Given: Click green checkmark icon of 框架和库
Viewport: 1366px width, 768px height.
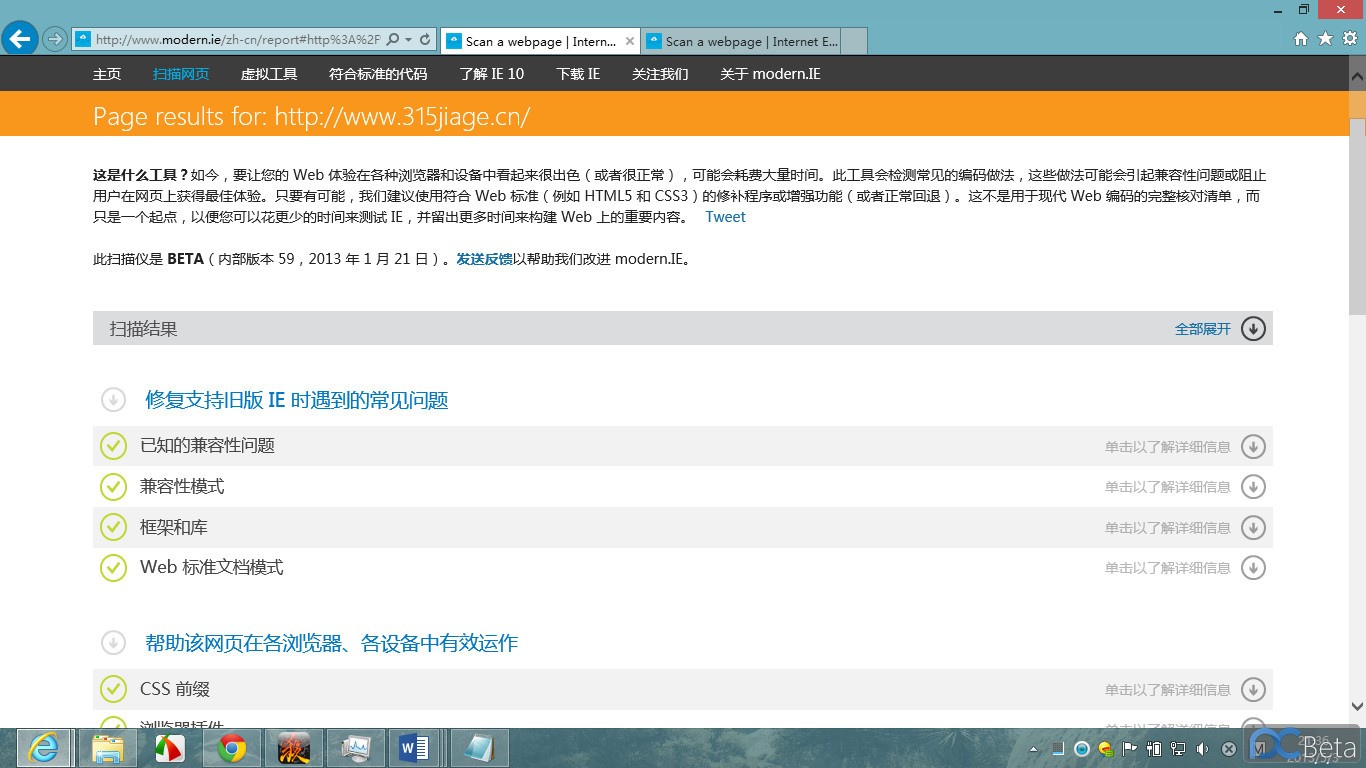Looking at the screenshot, I should [x=113, y=527].
